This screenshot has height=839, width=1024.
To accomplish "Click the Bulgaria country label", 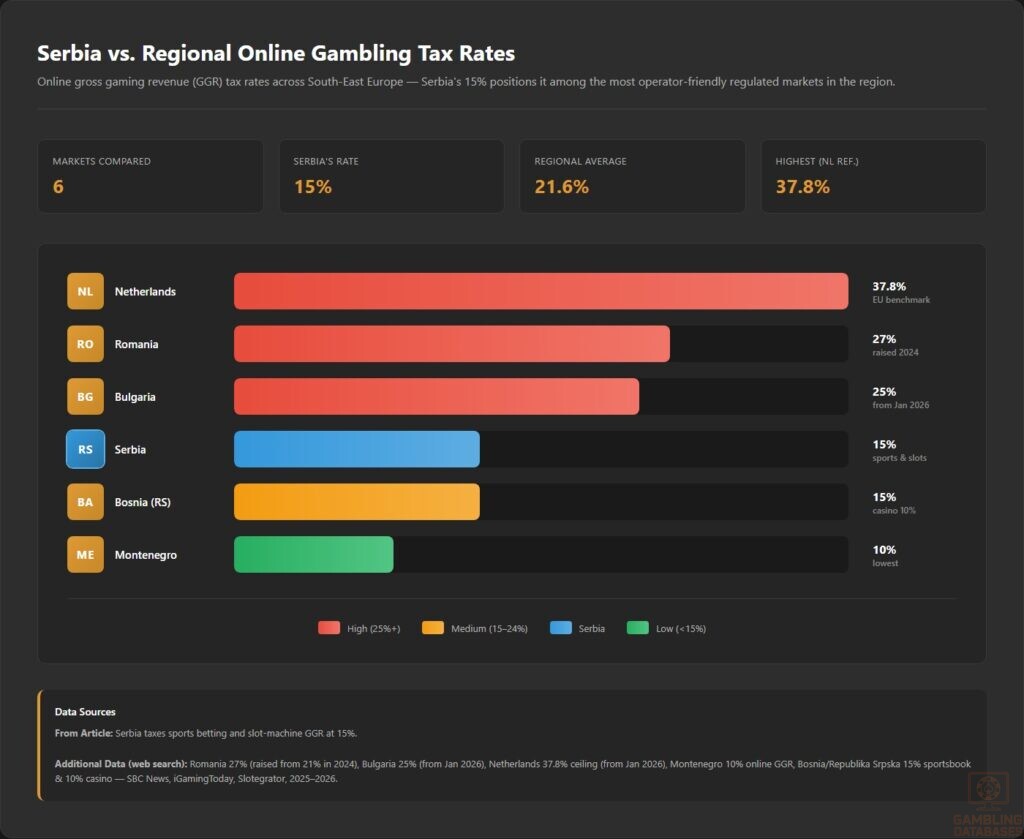I will coord(135,397).
